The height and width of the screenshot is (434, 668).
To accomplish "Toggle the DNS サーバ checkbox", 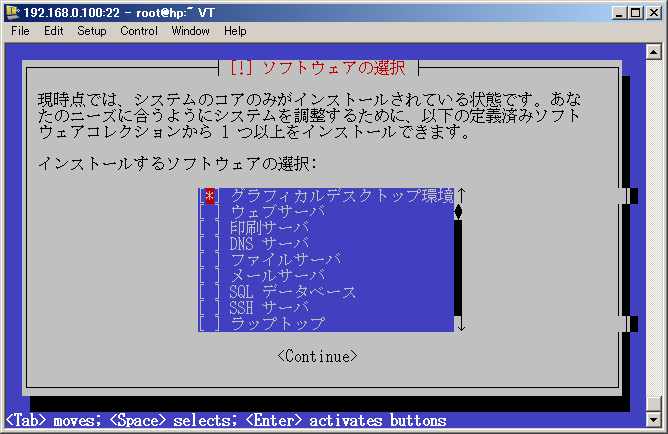I will (210, 244).
